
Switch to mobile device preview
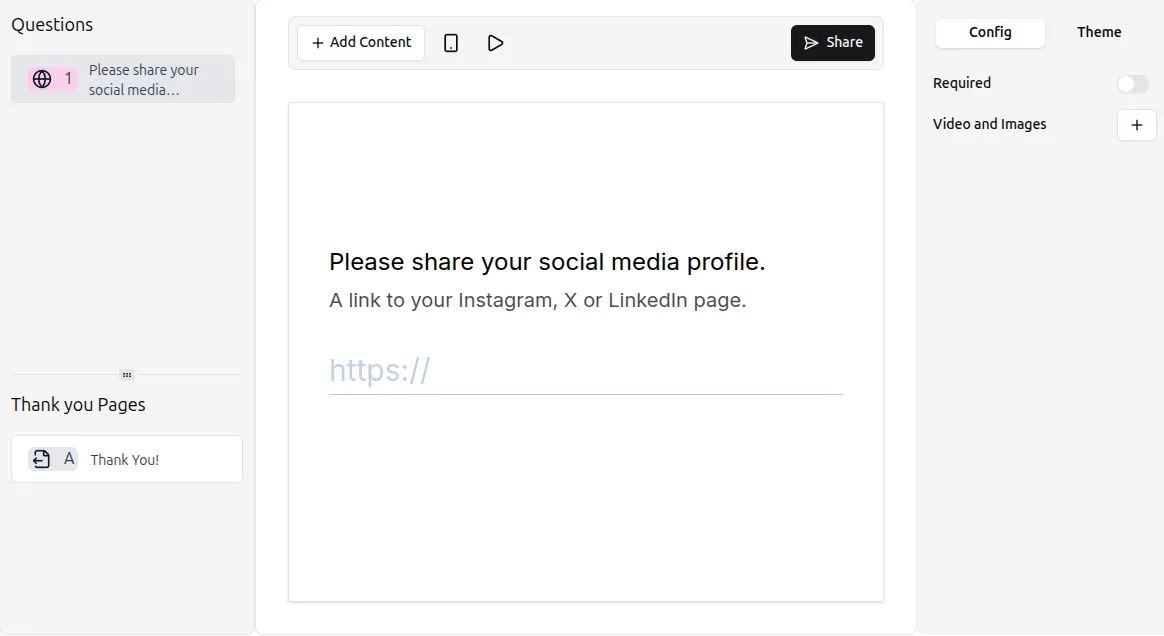point(451,43)
